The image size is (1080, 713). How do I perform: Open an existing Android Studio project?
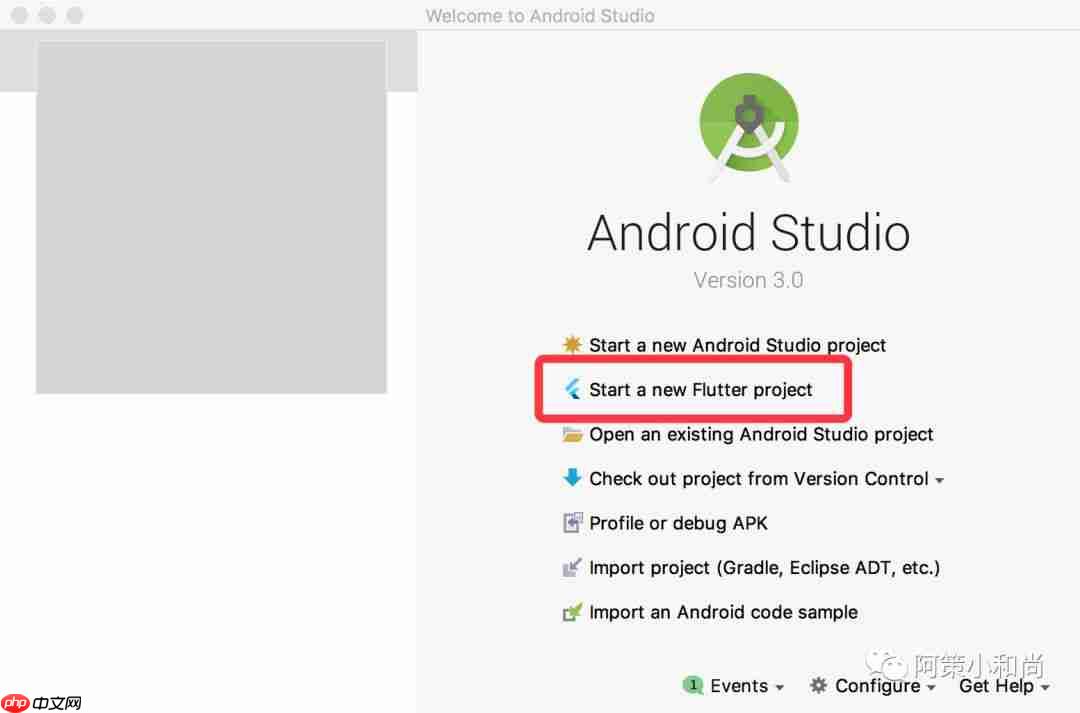point(761,434)
